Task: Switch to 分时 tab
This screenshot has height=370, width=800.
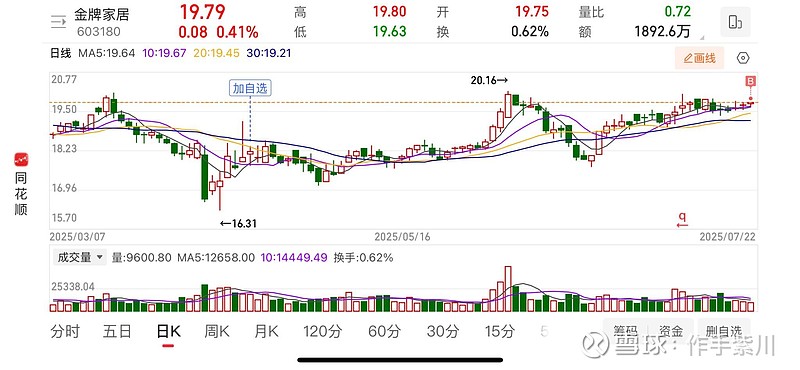Action: tap(65, 332)
